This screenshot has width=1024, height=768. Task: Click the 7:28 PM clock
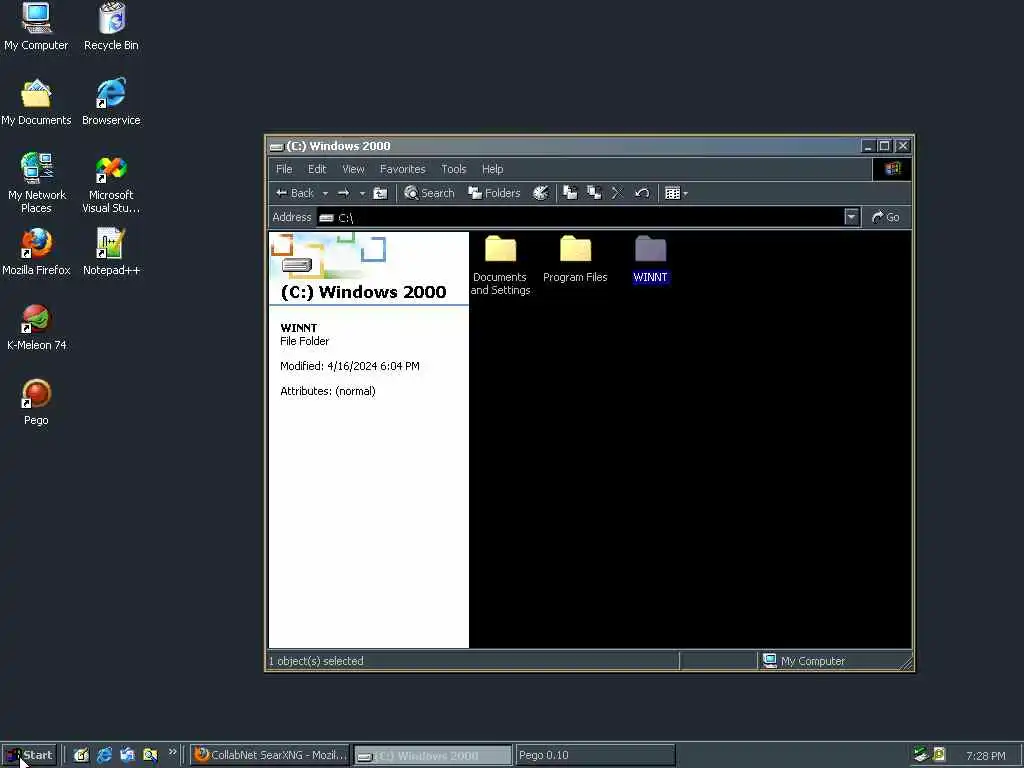(x=985, y=756)
